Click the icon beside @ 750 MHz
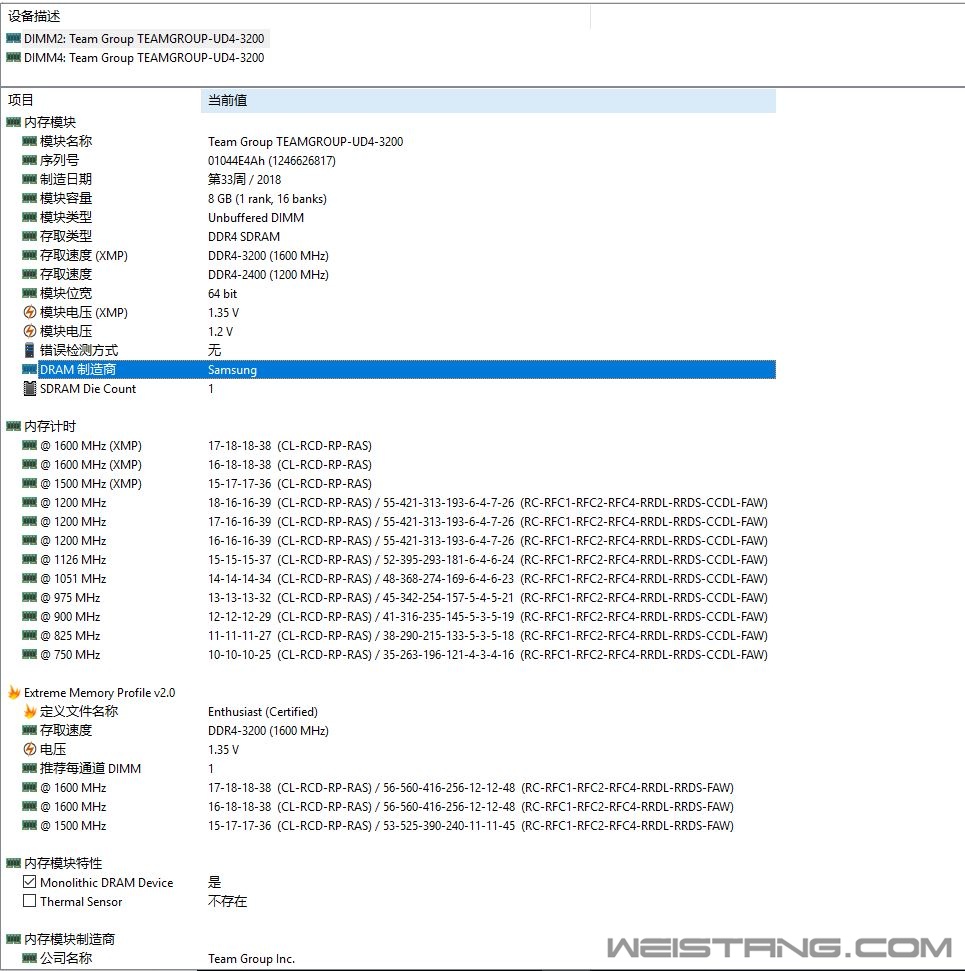This screenshot has height=971, width=965. point(29,655)
